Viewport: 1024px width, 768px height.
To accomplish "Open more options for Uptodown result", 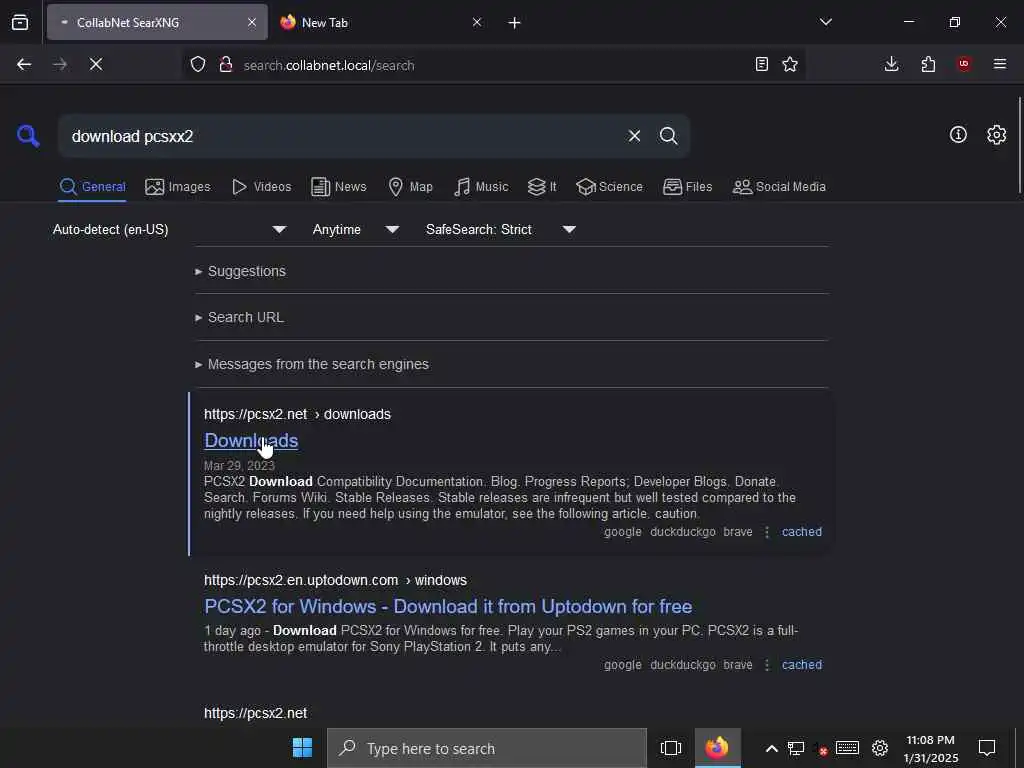I will point(767,665).
